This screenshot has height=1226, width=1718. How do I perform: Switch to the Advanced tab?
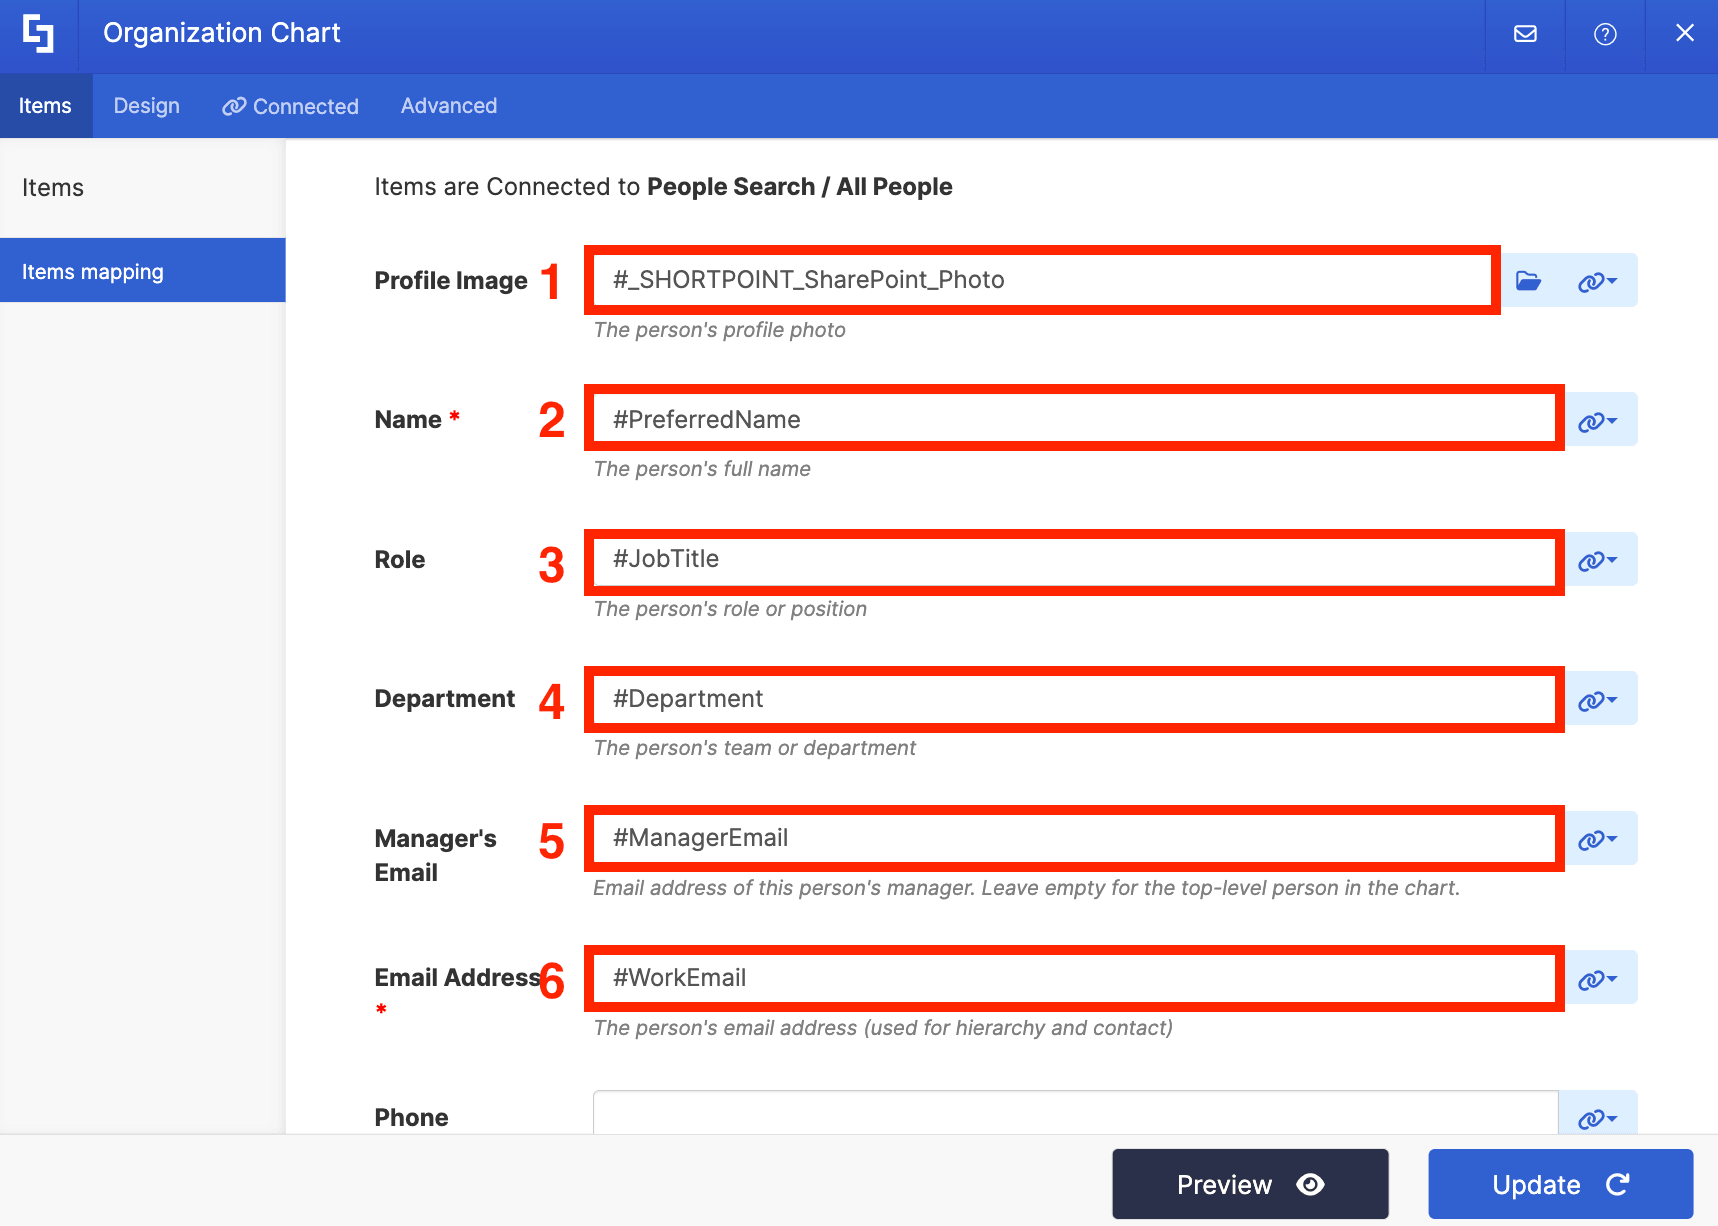coord(449,106)
